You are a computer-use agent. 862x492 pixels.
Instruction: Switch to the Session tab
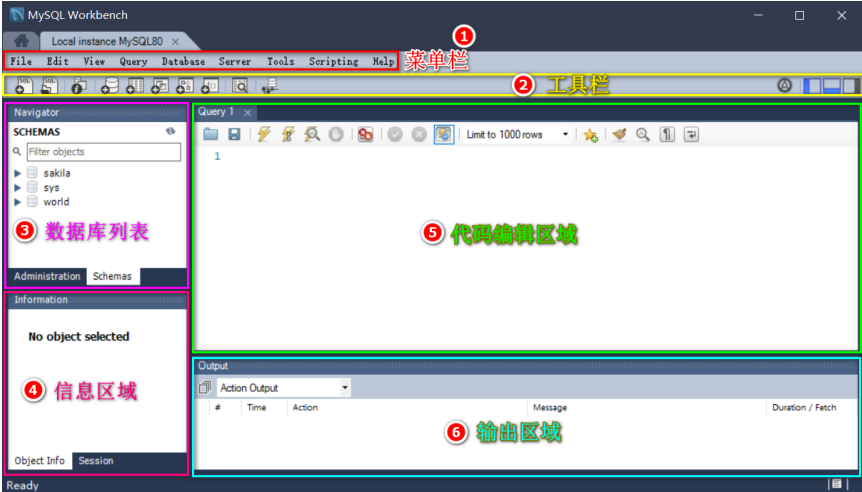pyautogui.click(x=96, y=461)
